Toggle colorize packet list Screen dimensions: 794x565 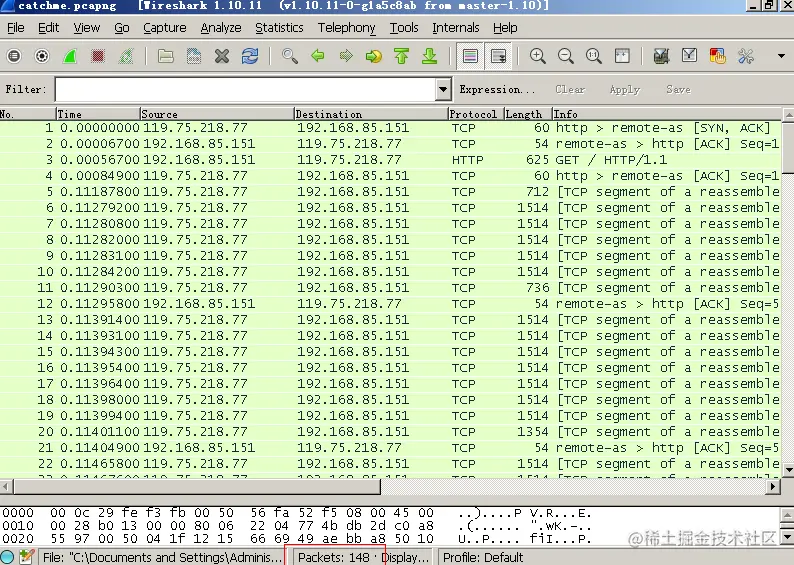pyautogui.click(x=470, y=56)
